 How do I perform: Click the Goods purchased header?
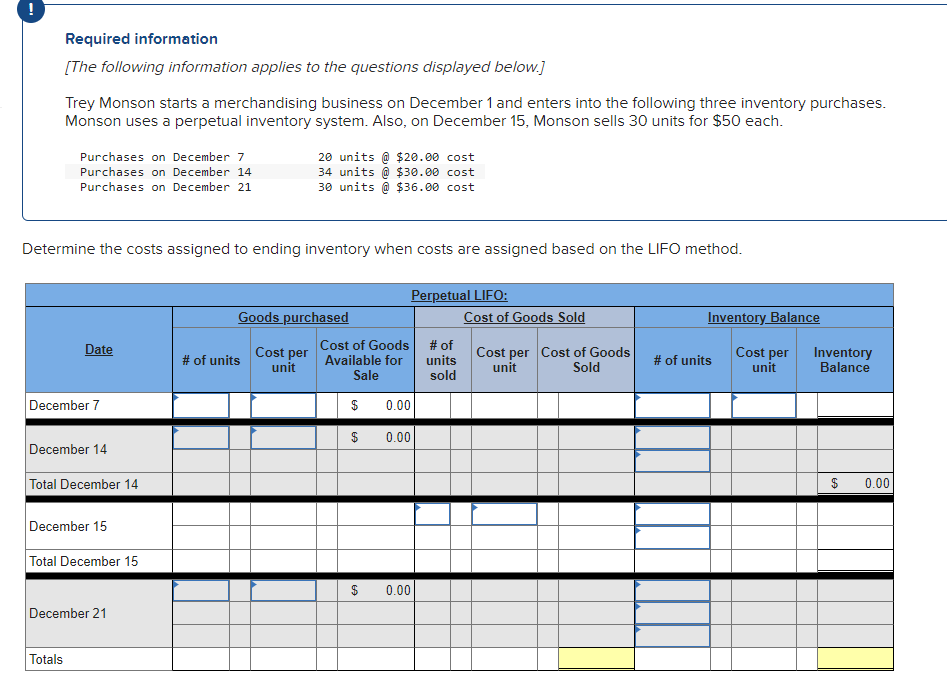coord(293,317)
